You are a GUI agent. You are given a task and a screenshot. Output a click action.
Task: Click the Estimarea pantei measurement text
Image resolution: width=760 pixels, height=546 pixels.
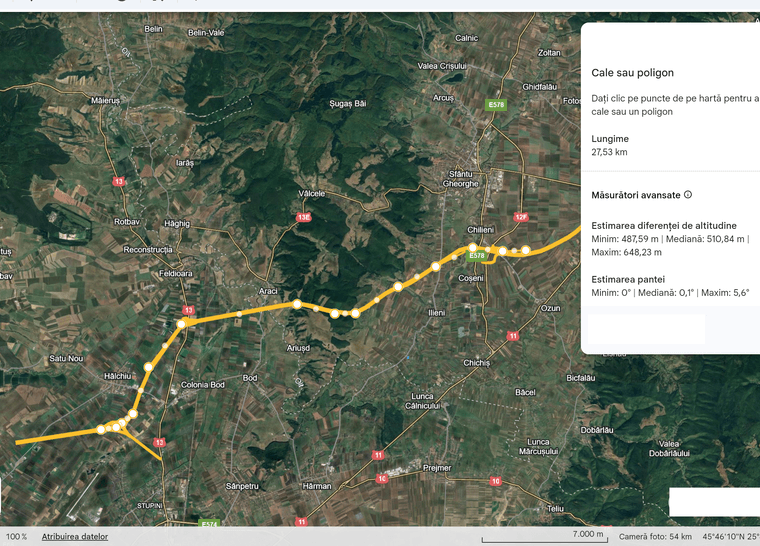coord(640,278)
